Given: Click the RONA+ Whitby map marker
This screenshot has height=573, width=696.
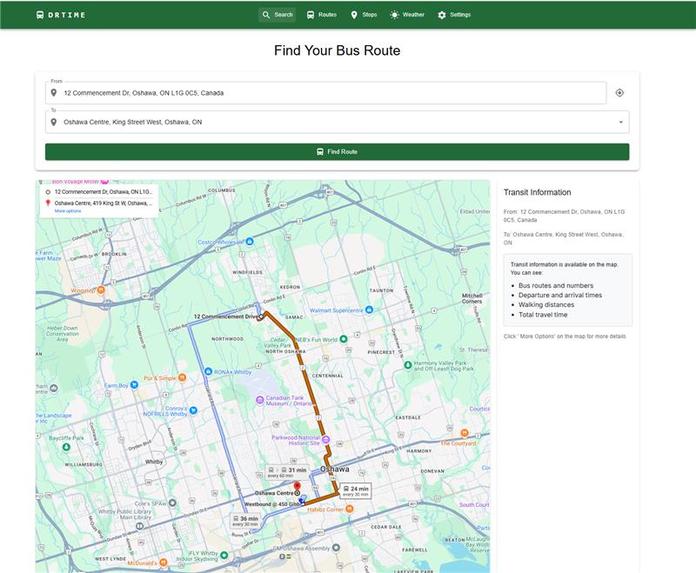Looking at the screenshot, I should [x=208, y=371].
